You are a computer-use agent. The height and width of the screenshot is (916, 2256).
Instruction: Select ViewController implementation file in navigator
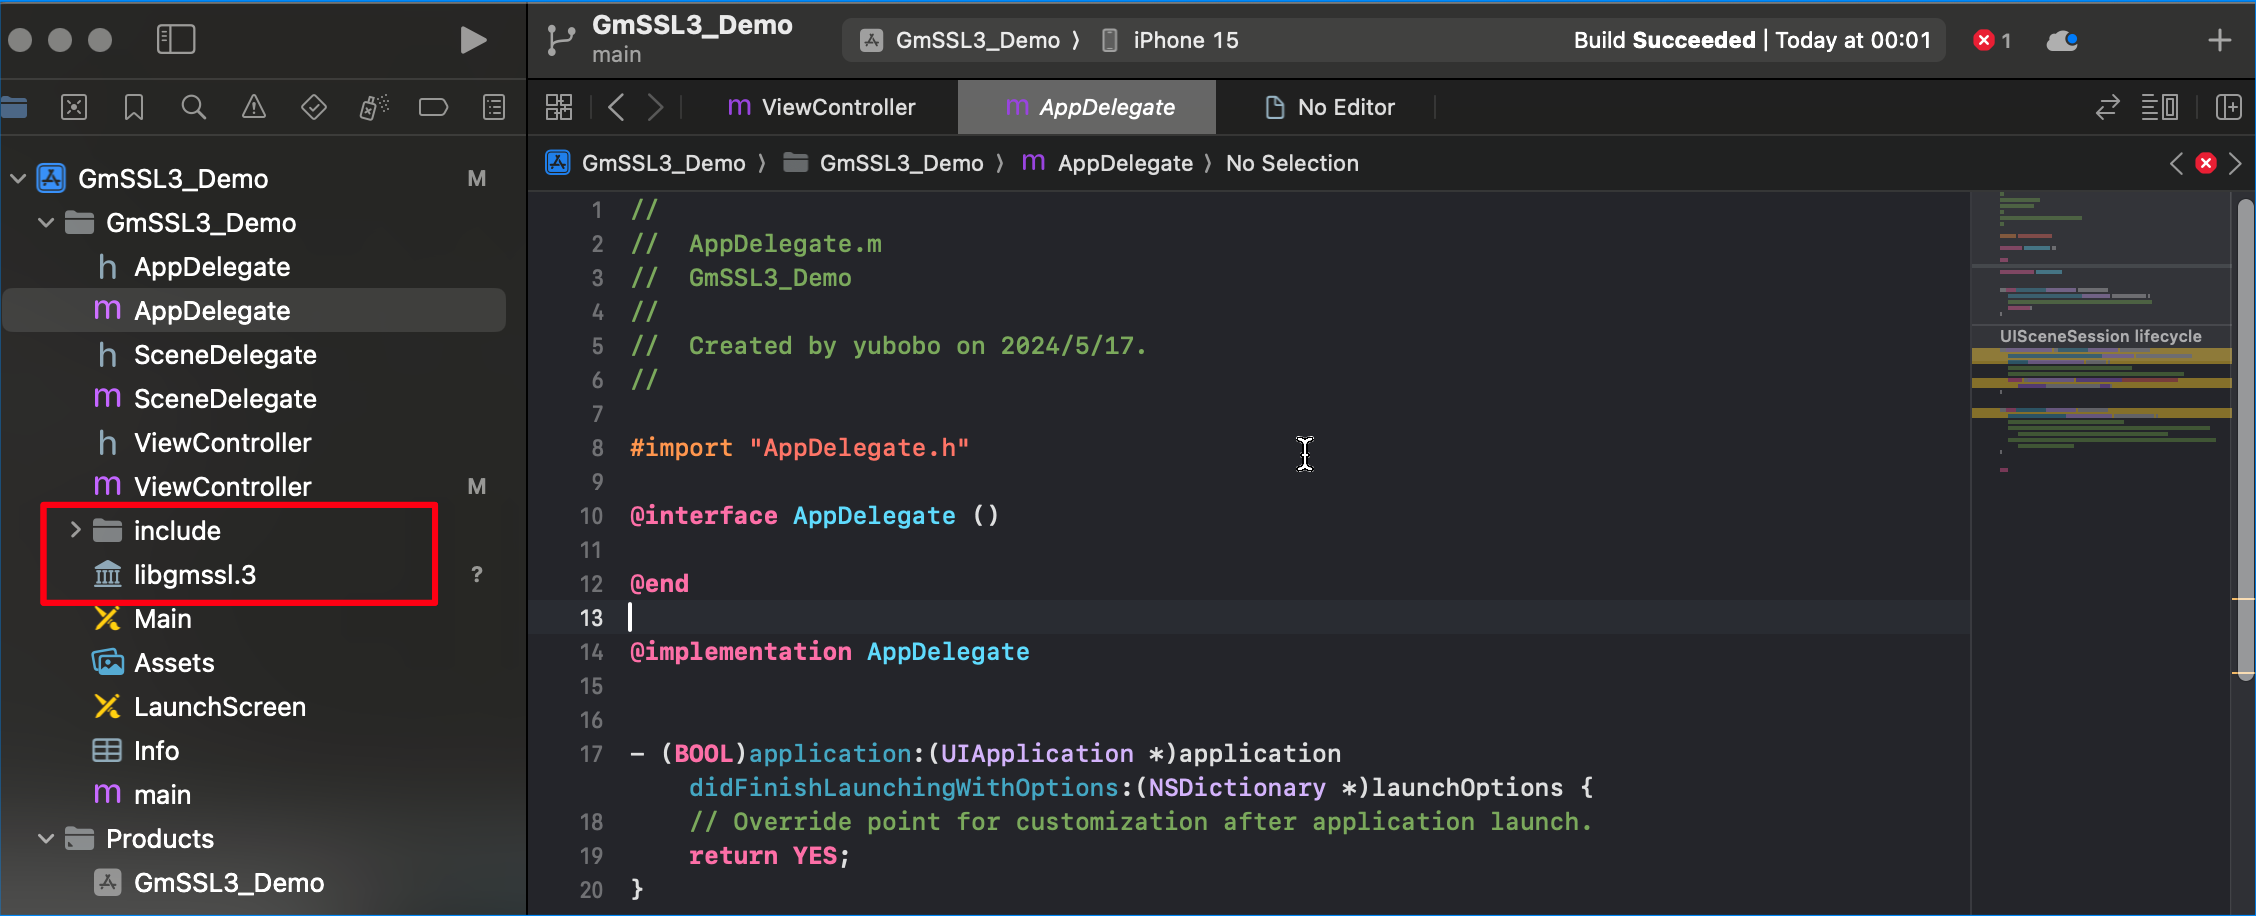(222, 487)
